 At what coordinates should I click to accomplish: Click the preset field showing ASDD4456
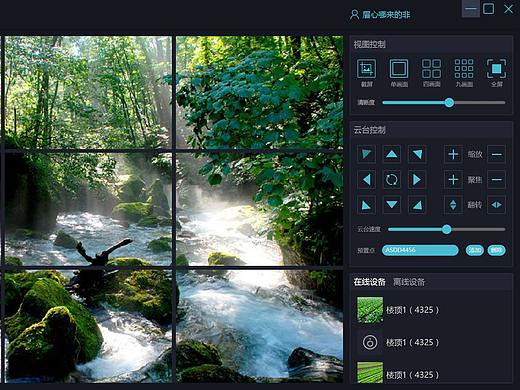(x=420, y=250)
